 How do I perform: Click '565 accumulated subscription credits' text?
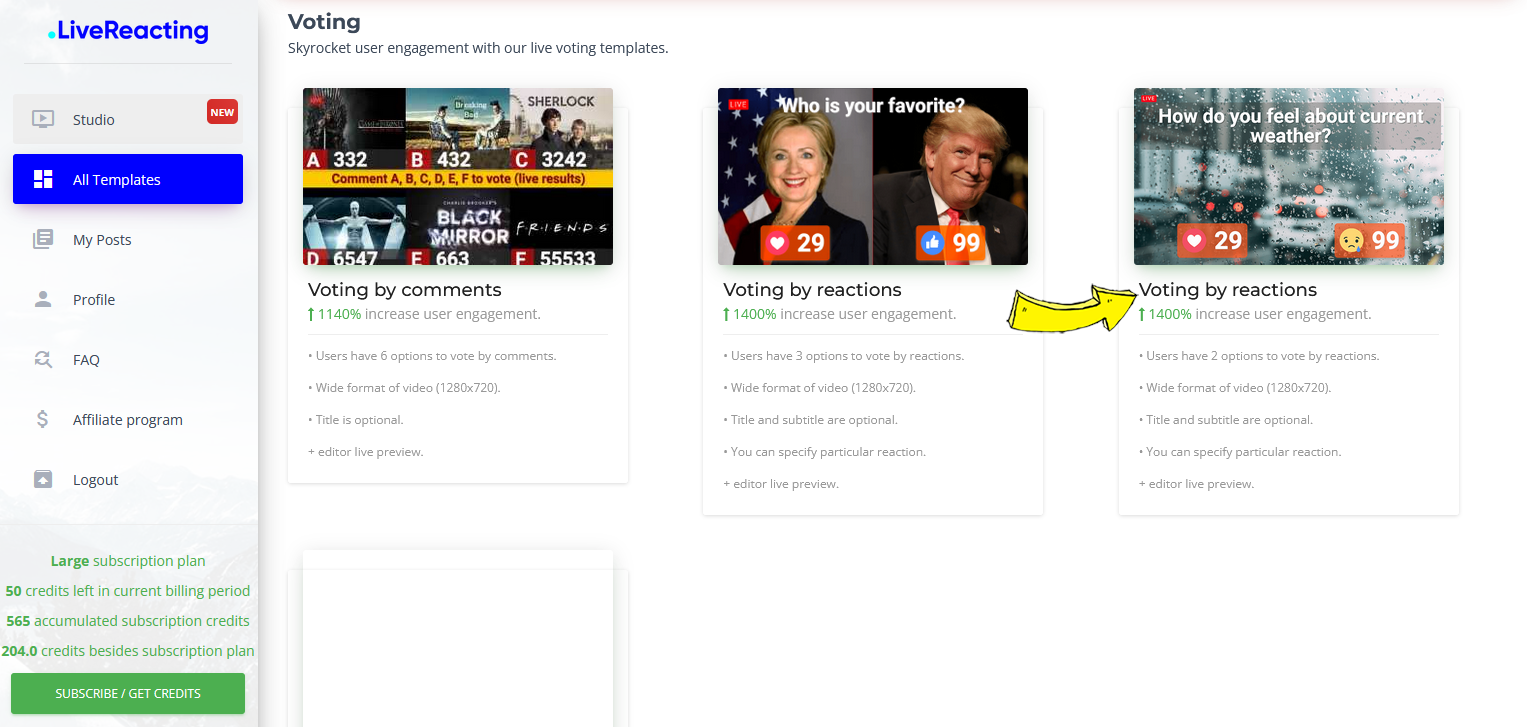pos(128,621)
